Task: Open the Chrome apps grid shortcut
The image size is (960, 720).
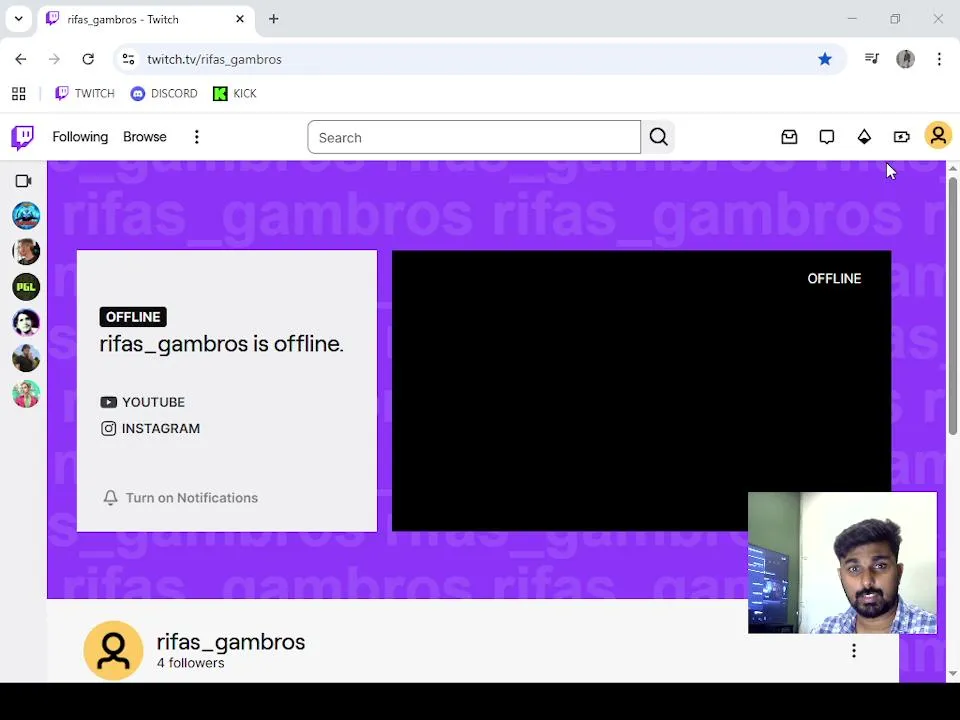Action: pos(19,94)
